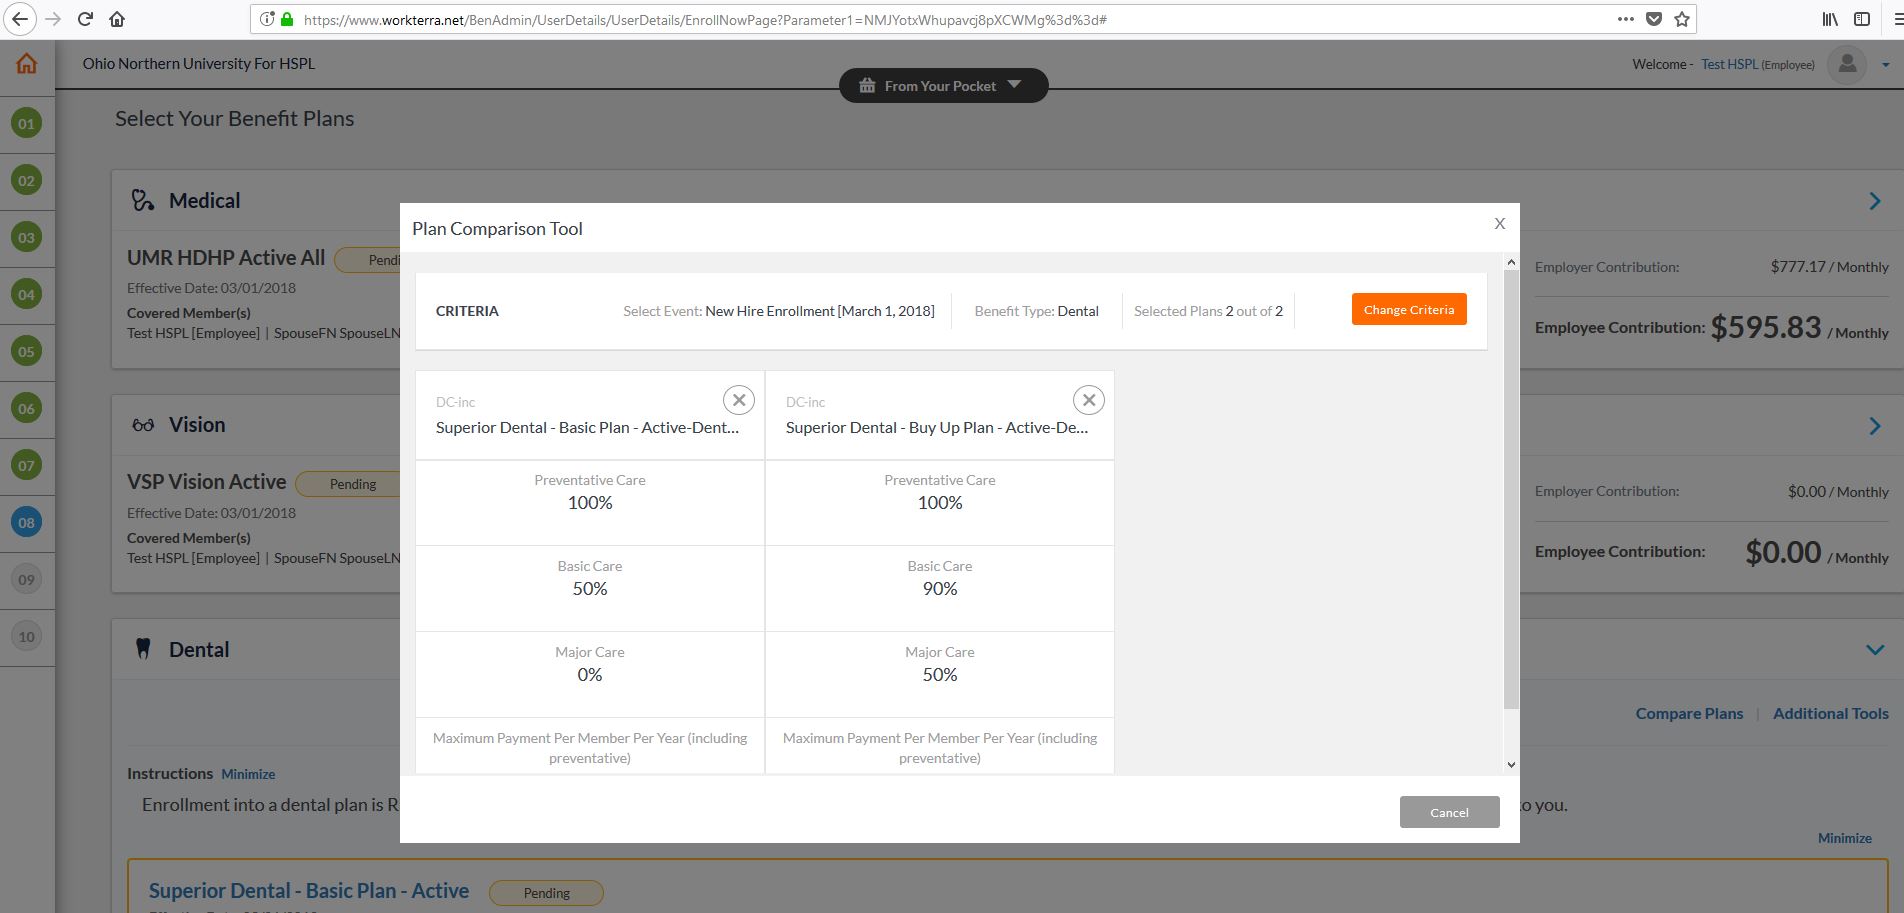This screenshot has width=1904, height=913.
Task: Click the browser home button
Action: tap(117, 19)
